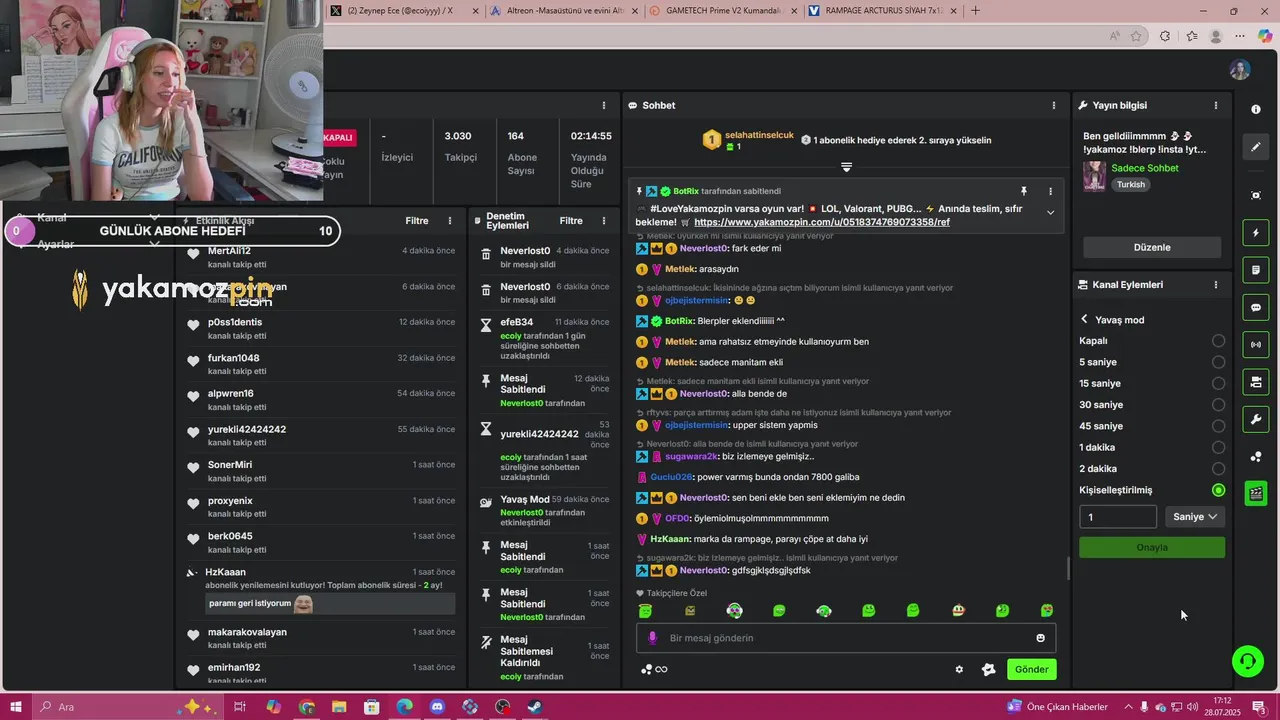Viewport: 1280px width, 720px height.
Task: Select the first green halo follower emote
Action: click(x=645, y=610)
